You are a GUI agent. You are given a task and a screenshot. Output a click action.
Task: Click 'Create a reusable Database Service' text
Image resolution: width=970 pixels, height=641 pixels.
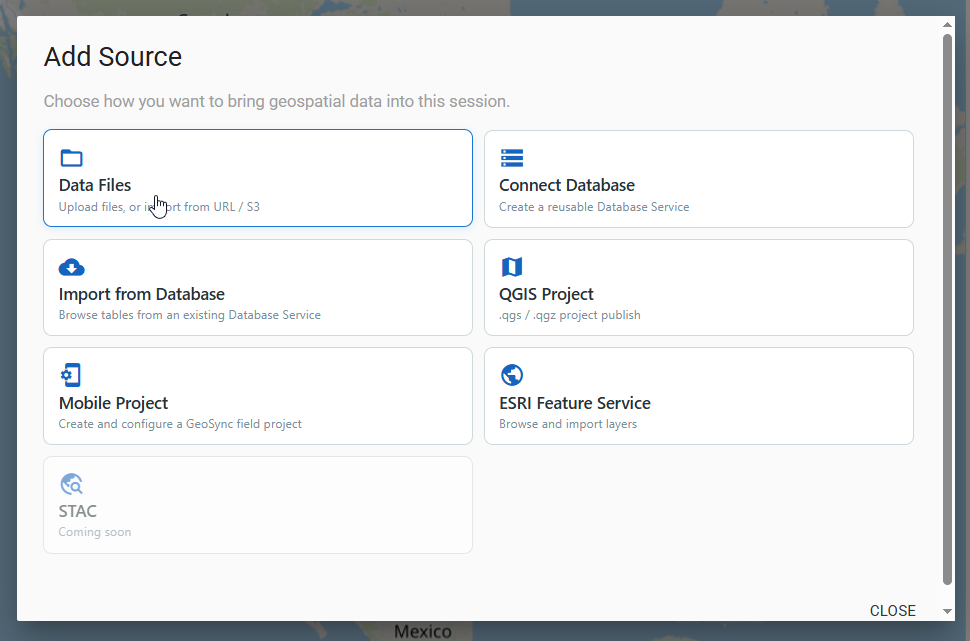pos(594,207)
